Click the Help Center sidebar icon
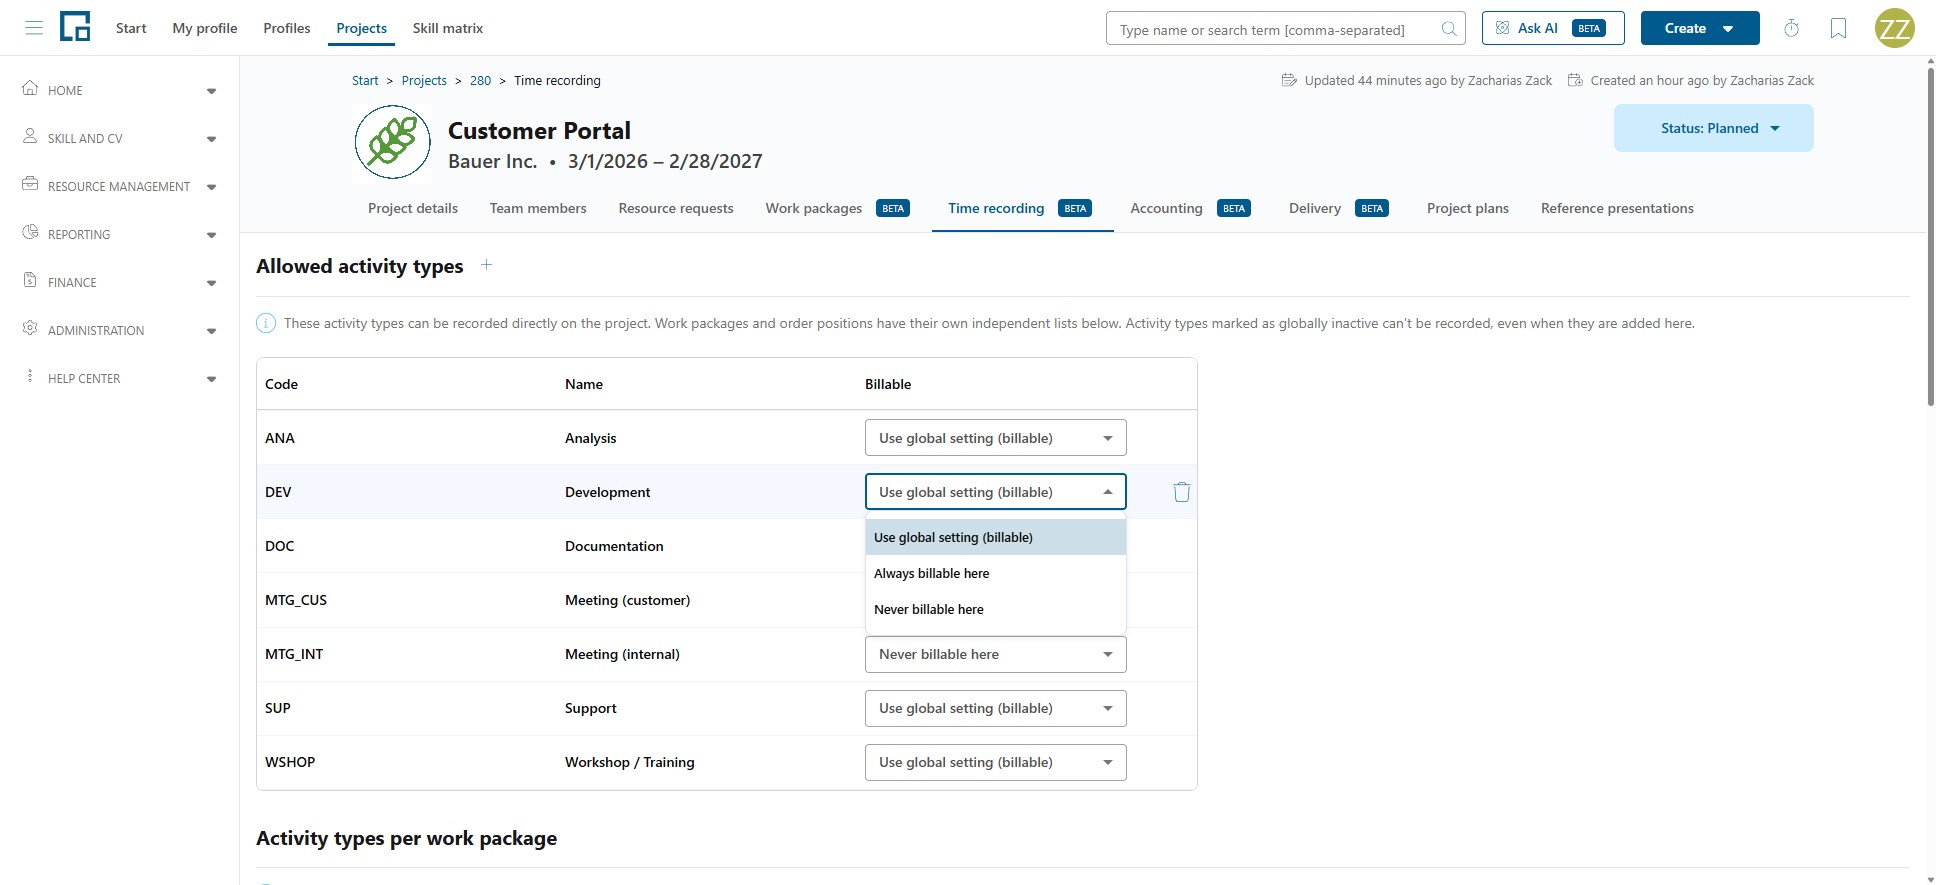This screenshot has width=1936, height=885. pos(30,376)
